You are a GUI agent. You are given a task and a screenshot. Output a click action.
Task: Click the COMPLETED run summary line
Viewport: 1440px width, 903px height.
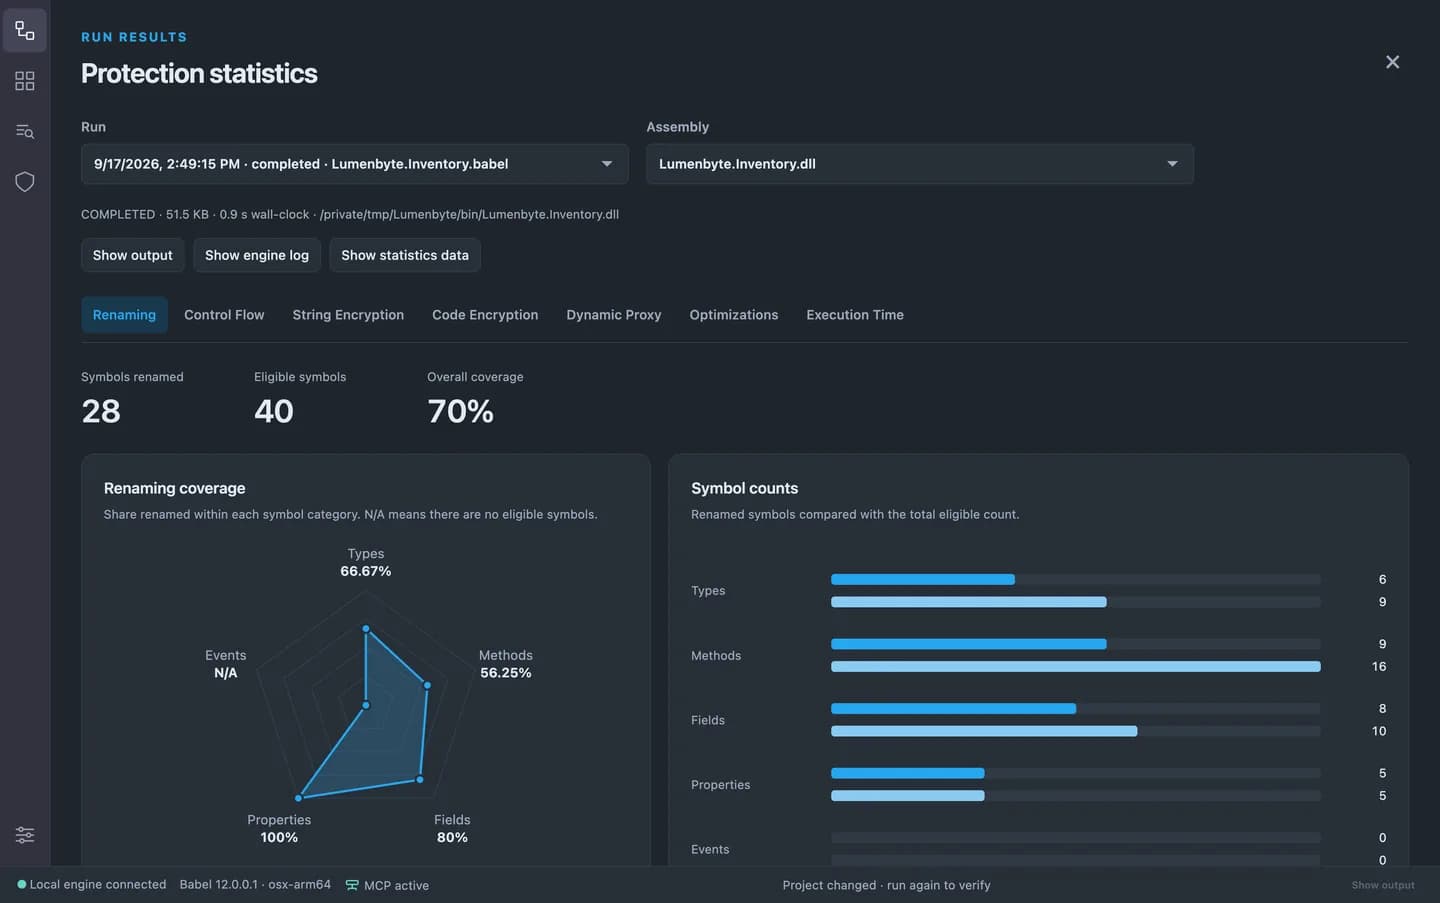pyautogui.click(x=350, y=214)
